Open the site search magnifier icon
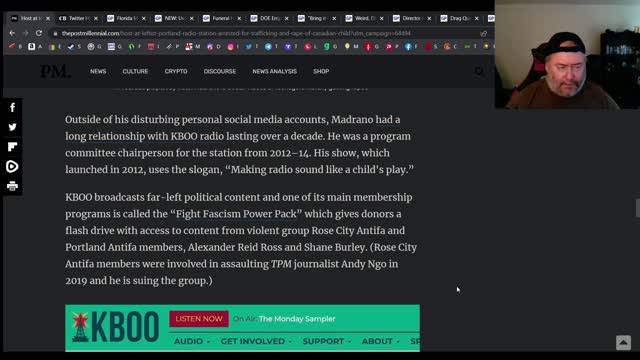 click(x=479, y=71)
